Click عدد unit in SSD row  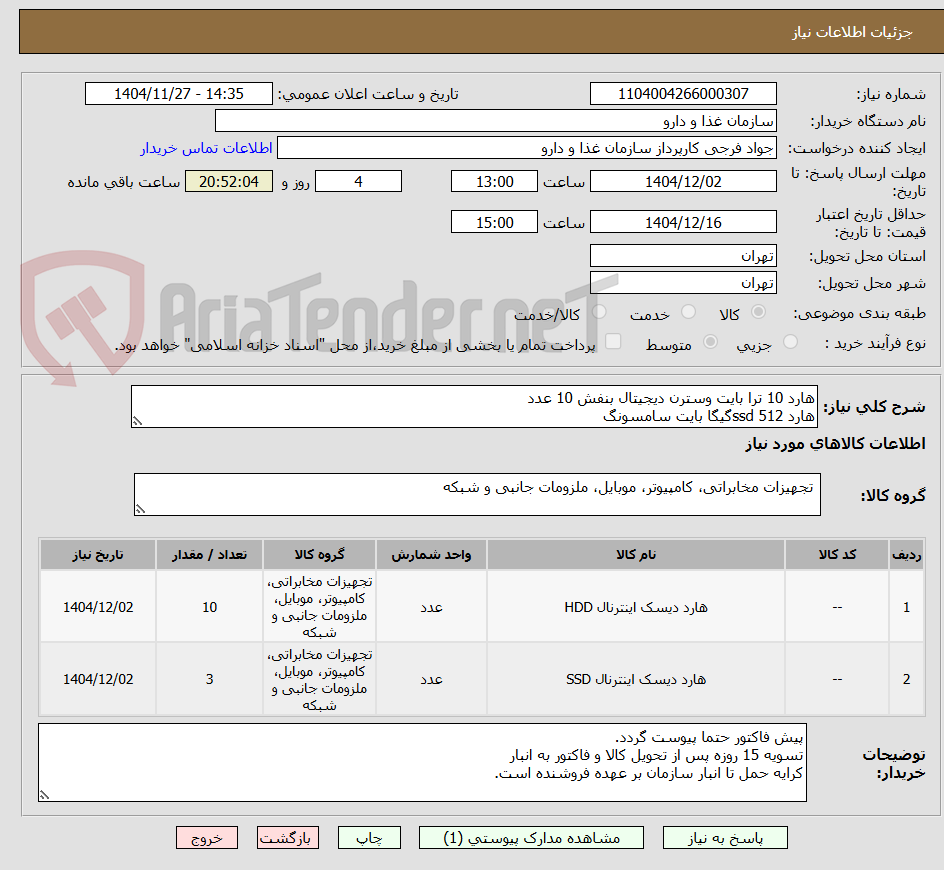point(431,679)
